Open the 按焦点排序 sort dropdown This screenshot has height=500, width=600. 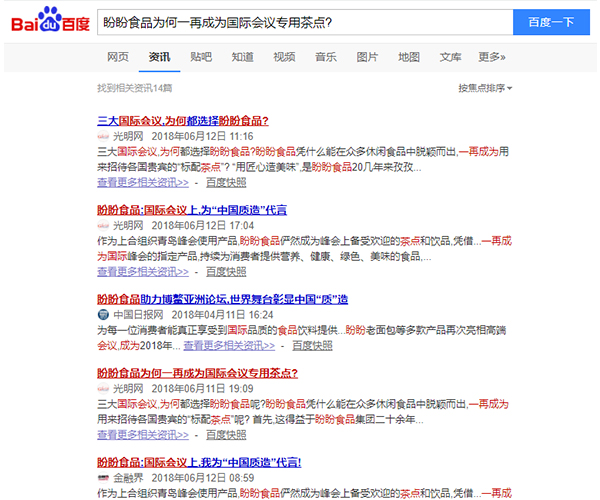point(485,88)
